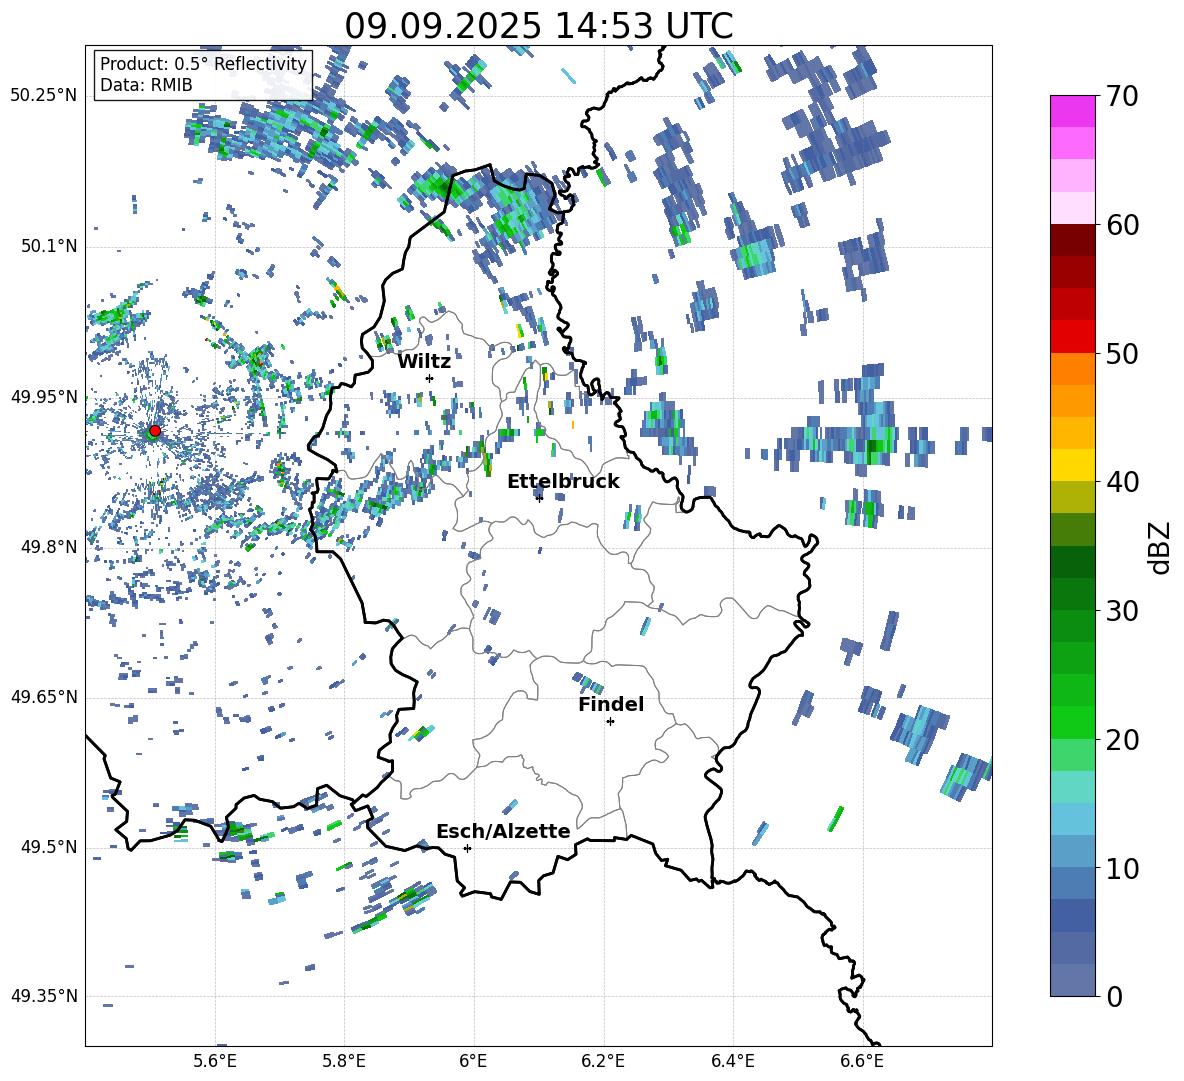Click the 6.4°E longitude label
Image resolution: width=1184 pixels, height=1081 pixels.
[732, 1061]
